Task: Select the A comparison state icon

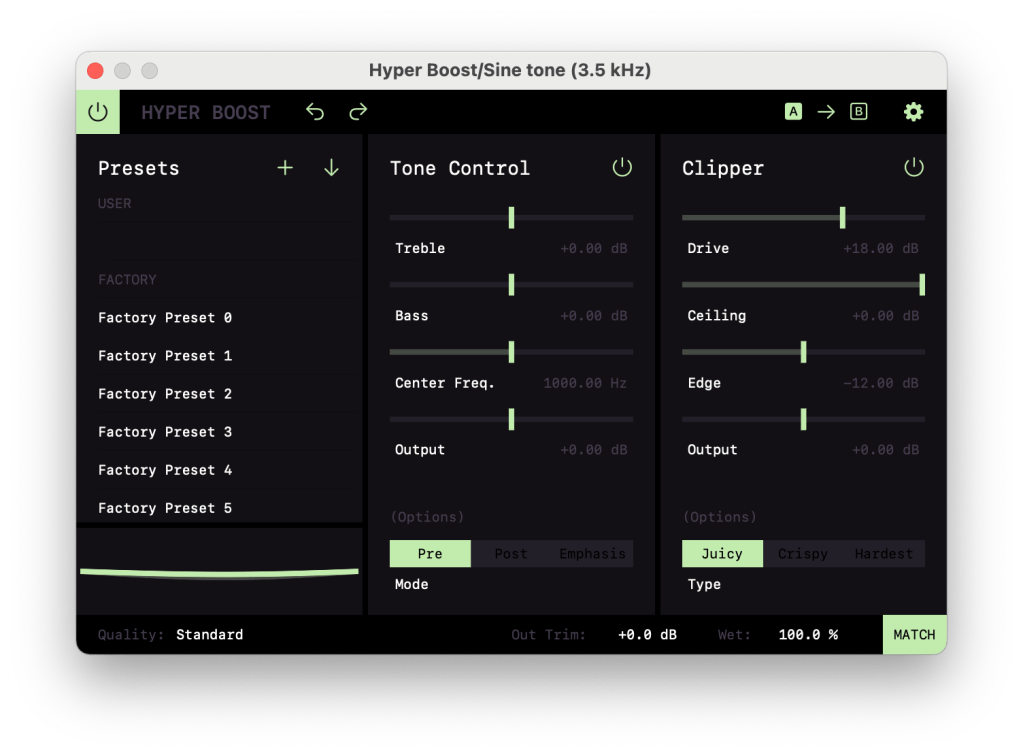Action: tap(793, 112)
